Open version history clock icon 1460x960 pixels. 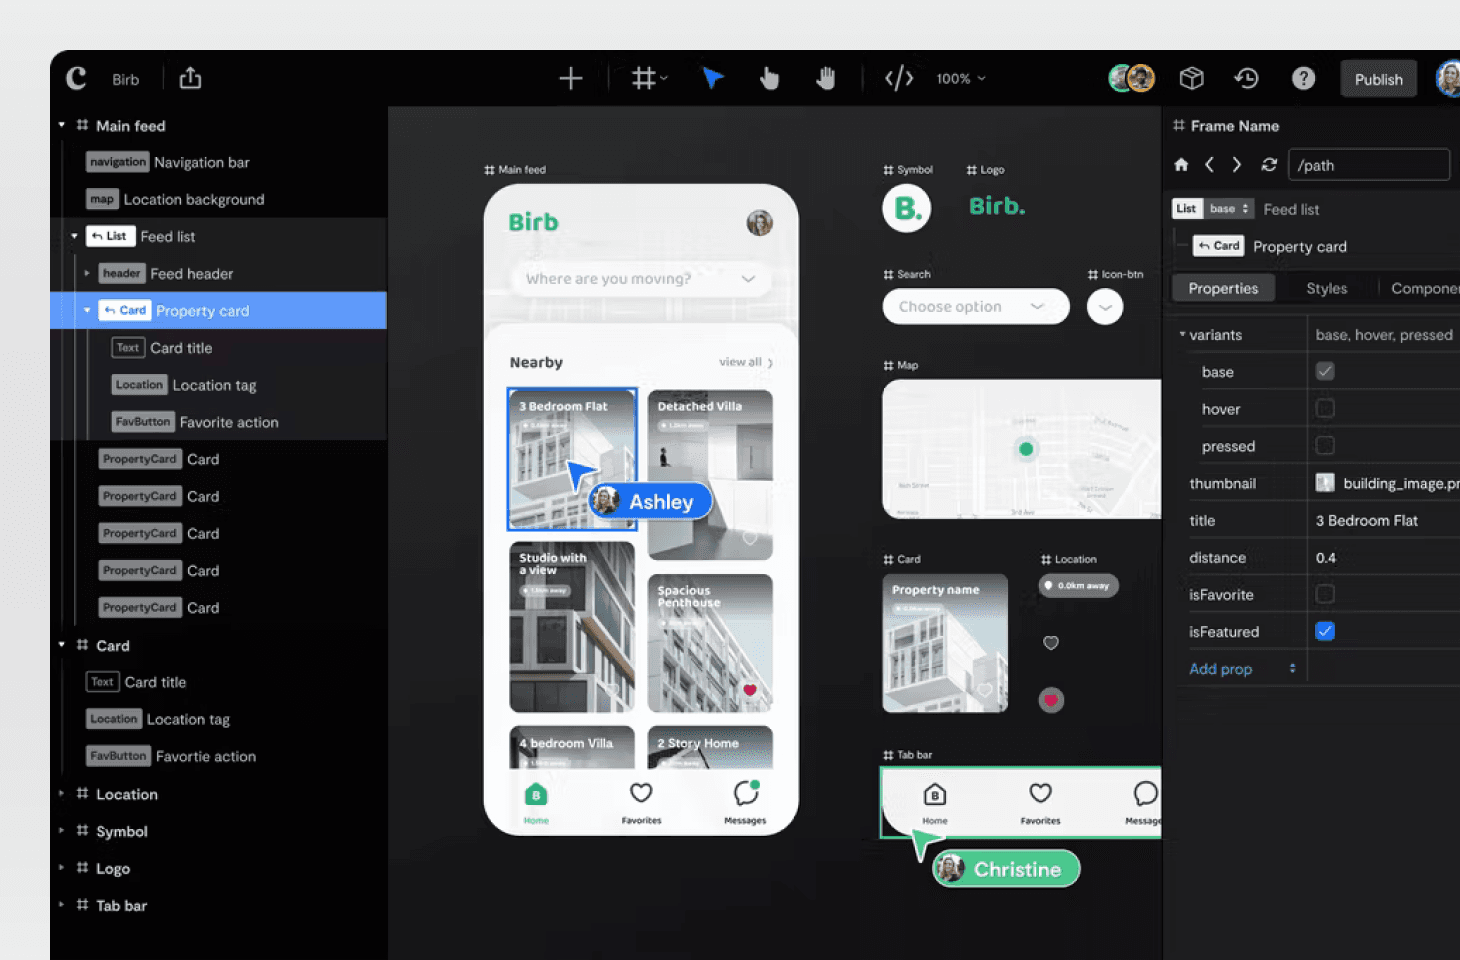tap(1246, 78)
